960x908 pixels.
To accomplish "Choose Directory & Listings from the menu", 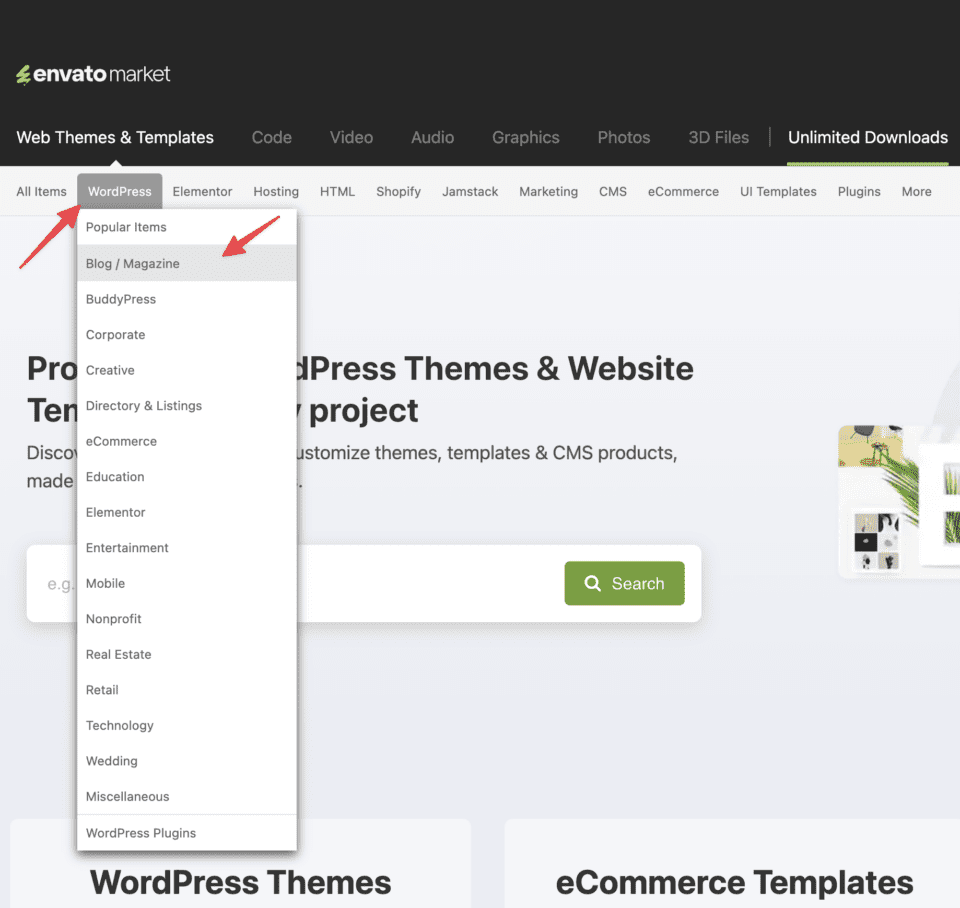I will (x=144, y=406).
